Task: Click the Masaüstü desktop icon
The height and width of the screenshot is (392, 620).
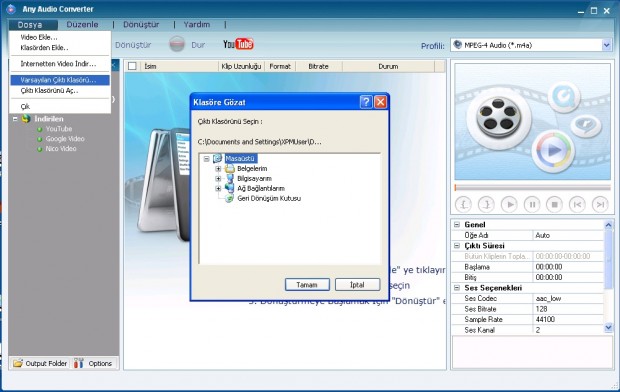Action: click(x=218, y=159)
